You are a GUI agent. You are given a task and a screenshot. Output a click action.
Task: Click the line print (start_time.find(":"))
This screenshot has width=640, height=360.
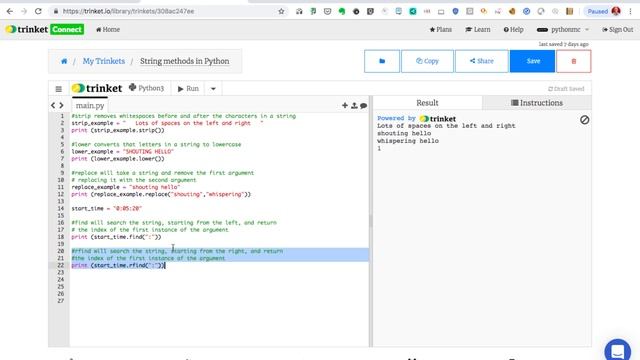tap(116, 237)
